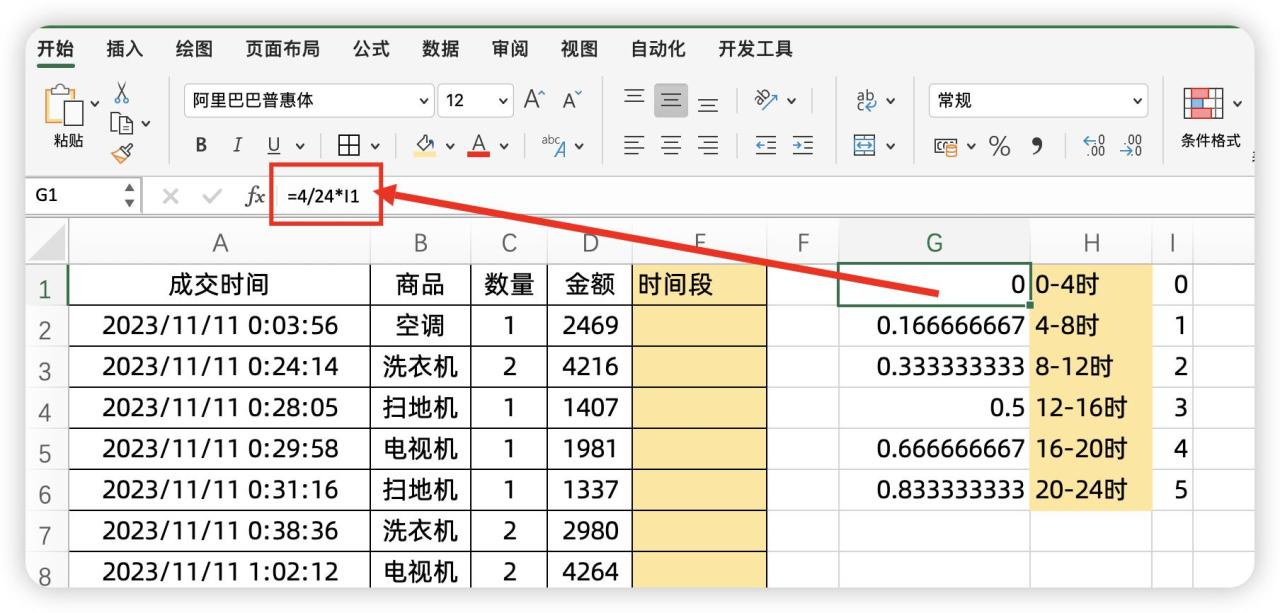
Task: Expand borders options arrow
Action: point(376,147)
